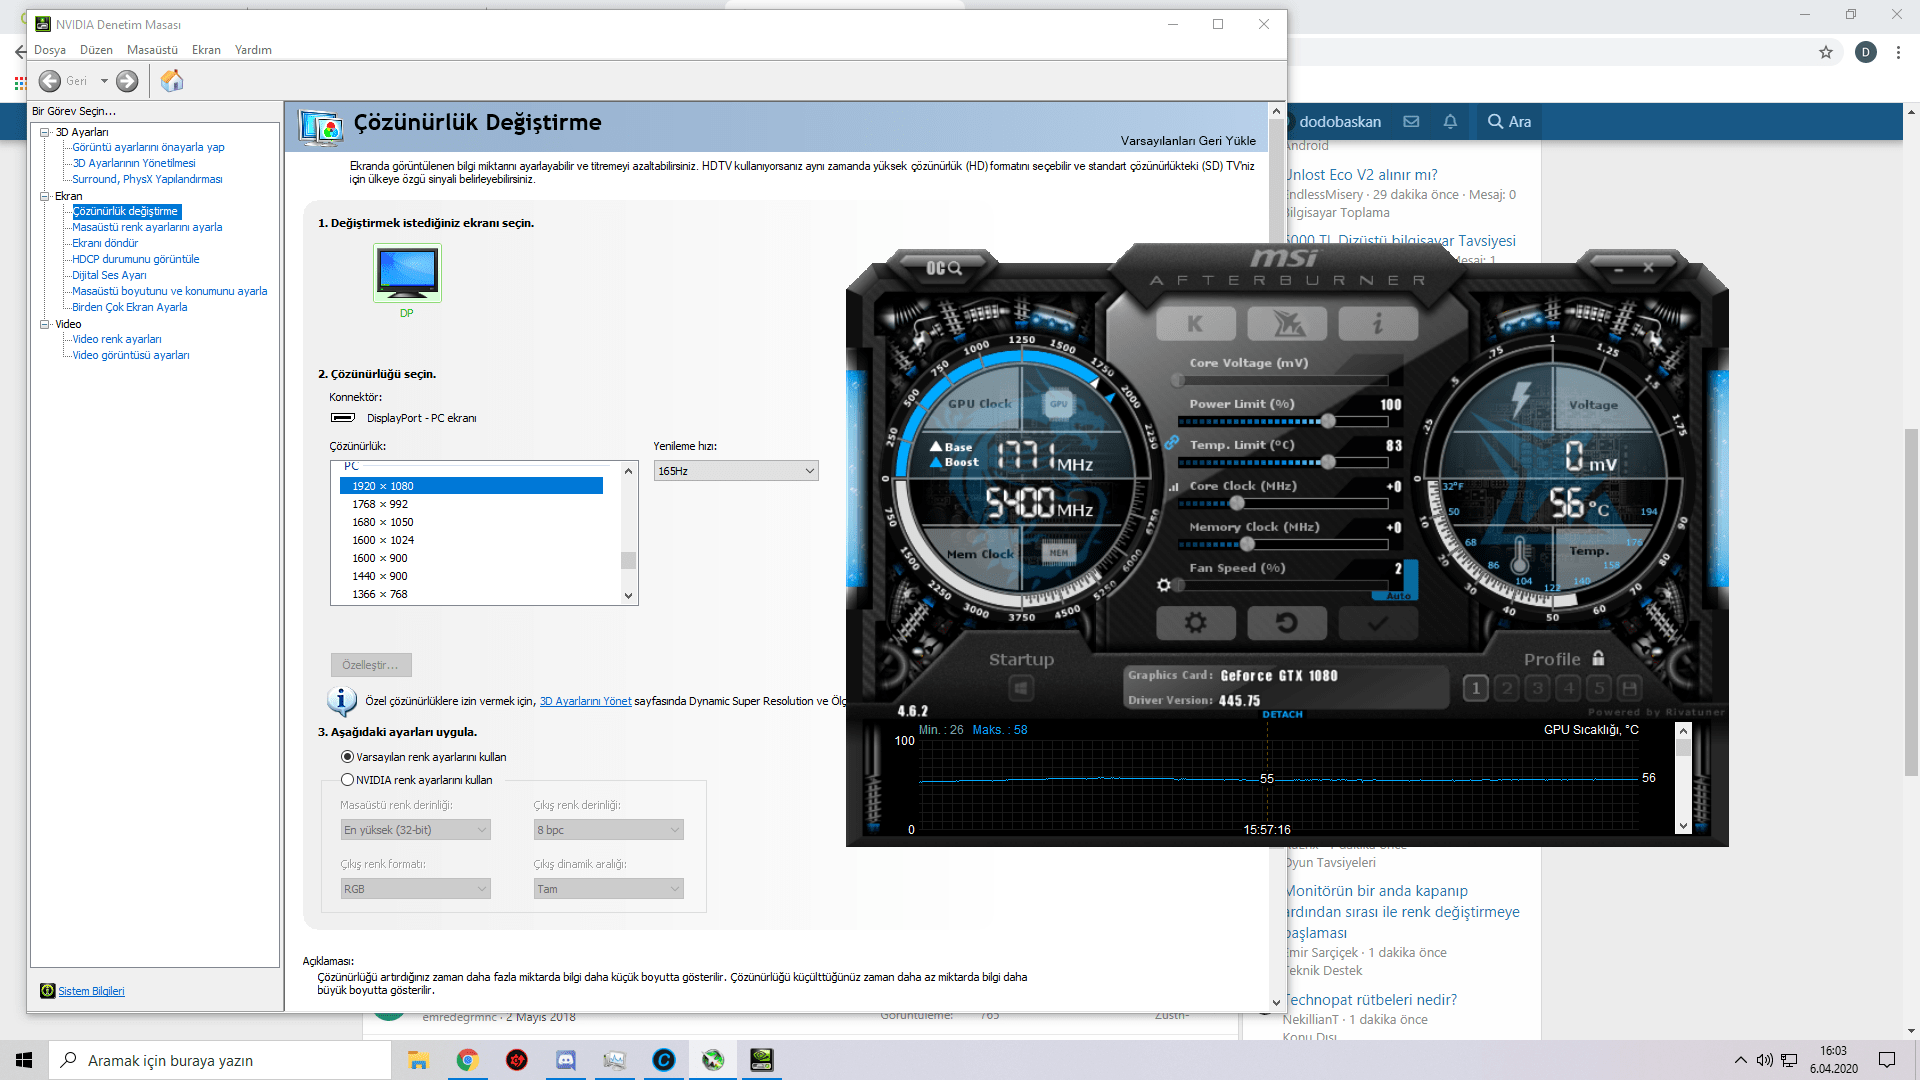This screenshot has height=1080, width=1920.
Task: Open the Masaüstü menu
Action: coord(152,50)
